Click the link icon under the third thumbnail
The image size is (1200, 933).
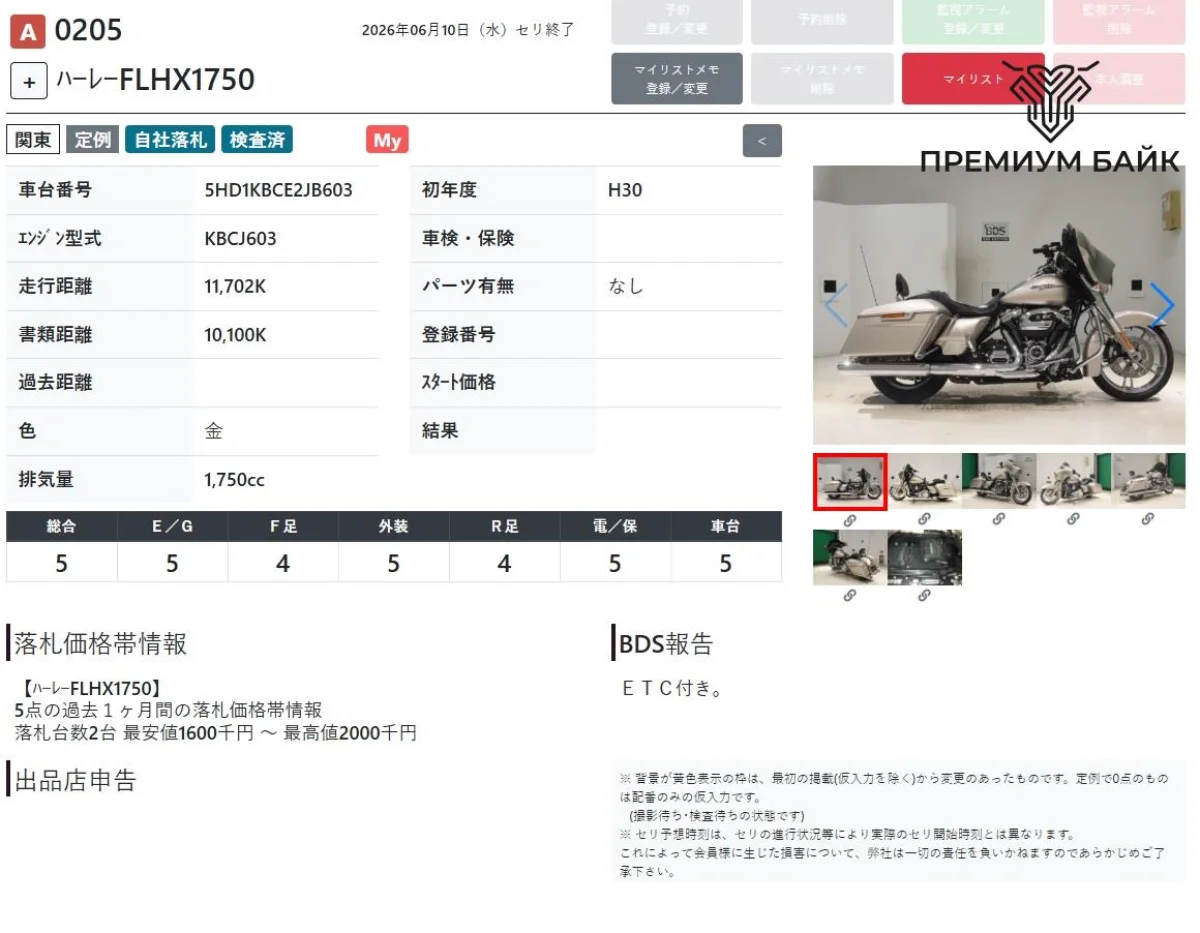(999, 520)
